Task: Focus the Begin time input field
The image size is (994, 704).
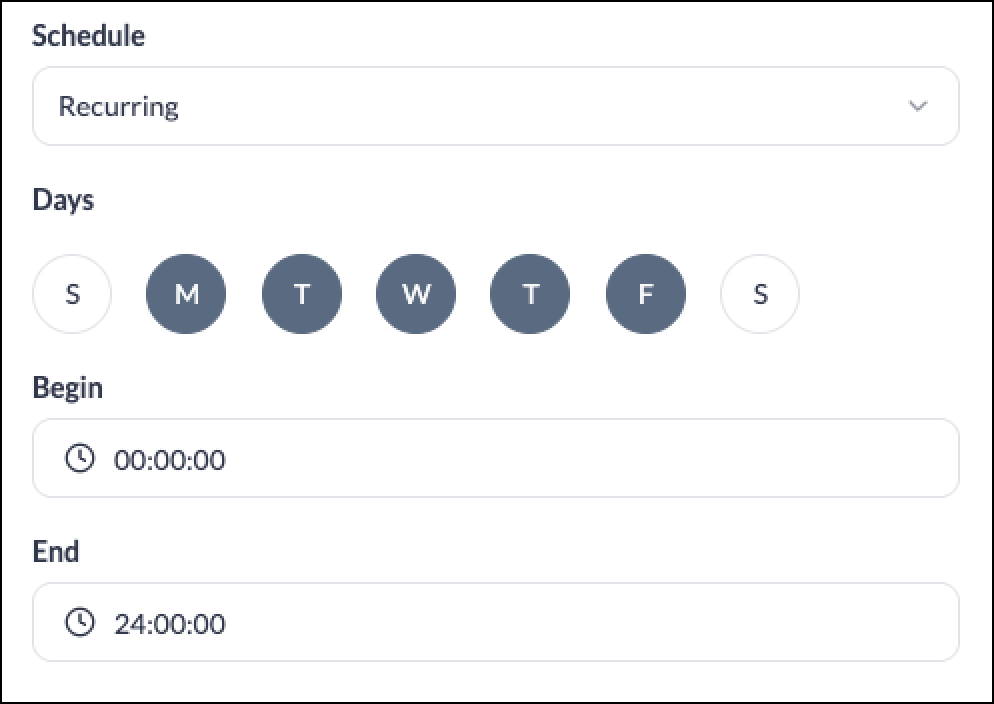Action: (x=496, y=458)
